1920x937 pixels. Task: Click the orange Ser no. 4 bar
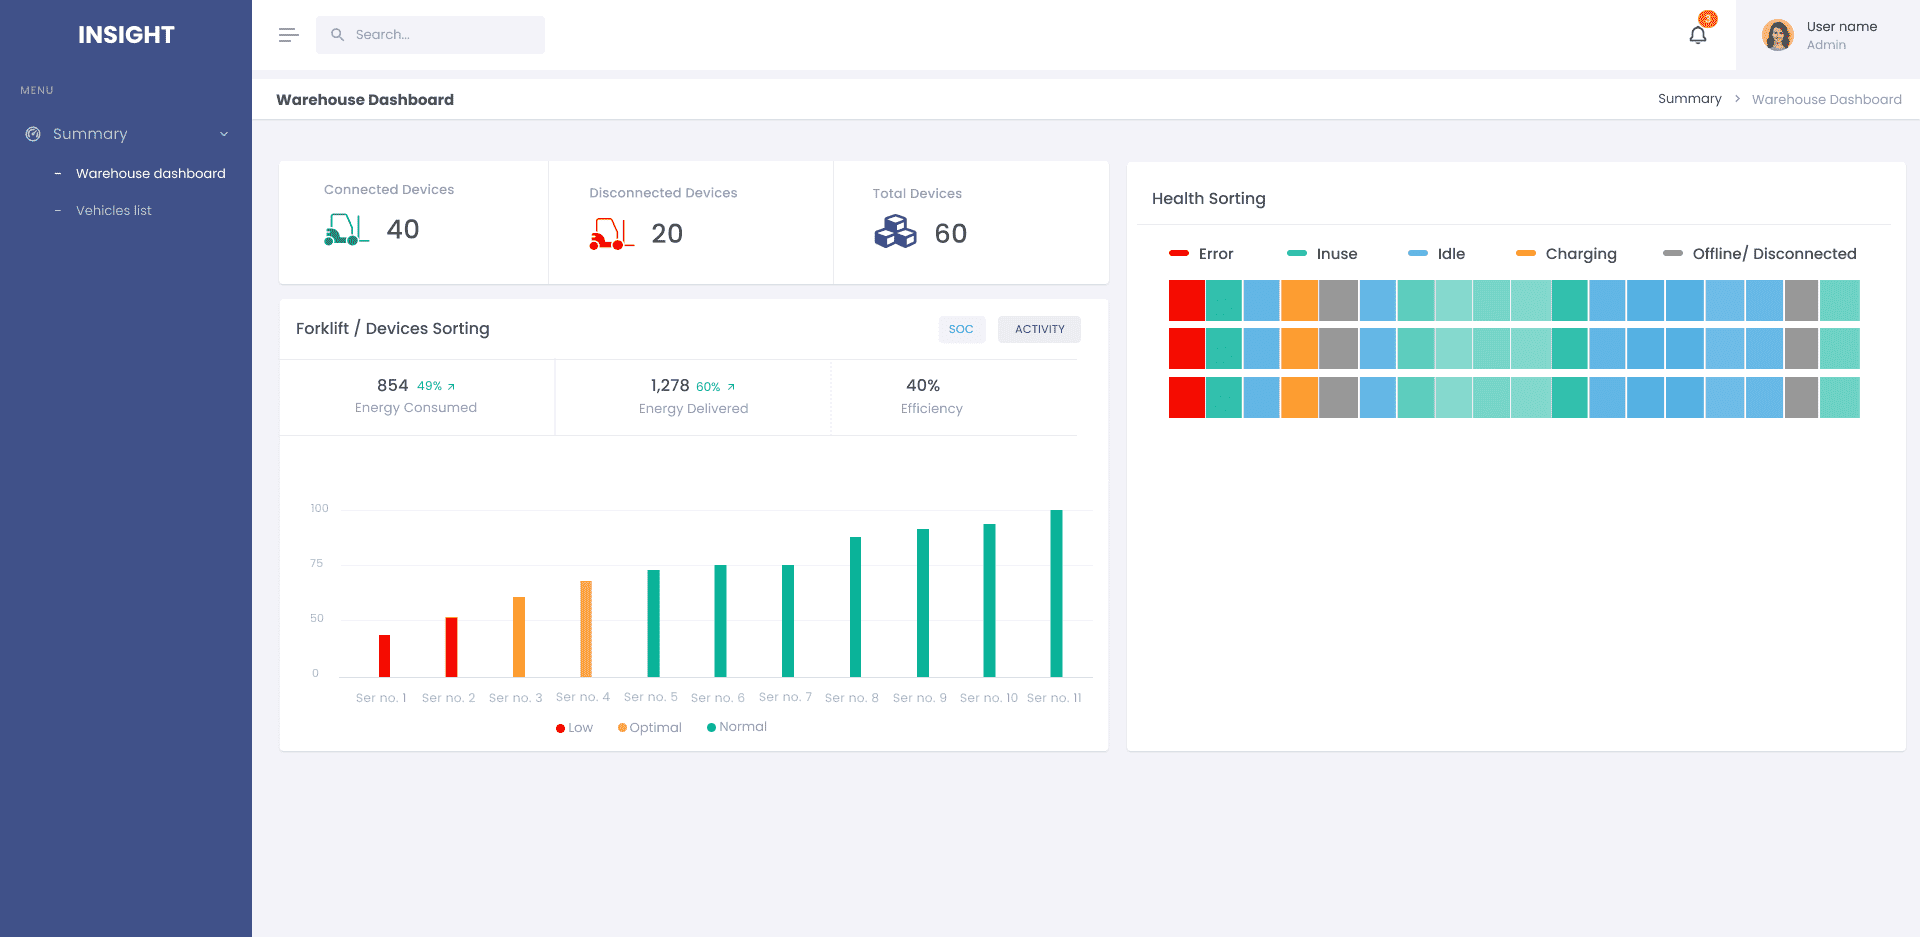[x=586, y=629]
